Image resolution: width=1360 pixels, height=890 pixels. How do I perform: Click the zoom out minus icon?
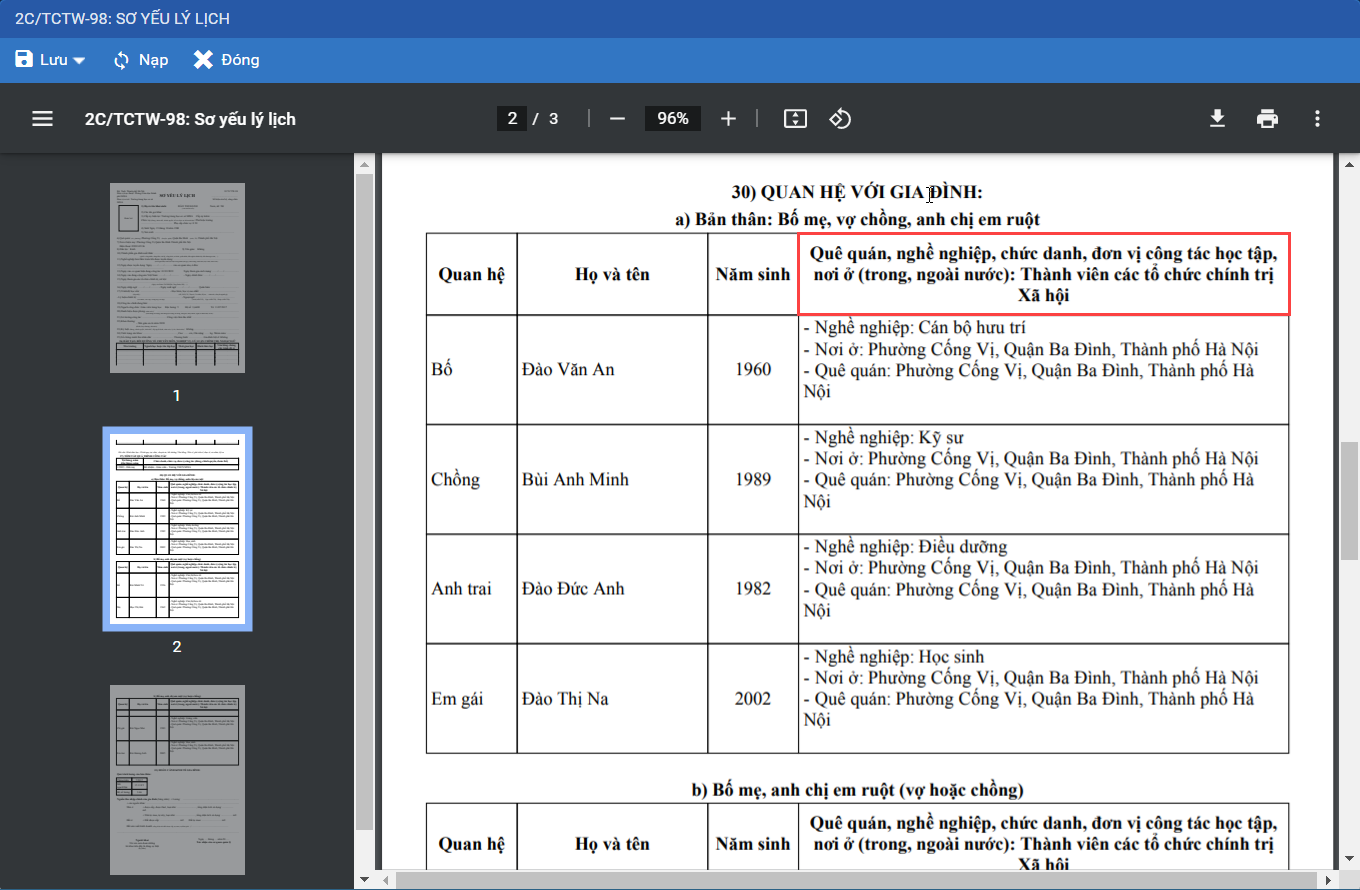617,119
